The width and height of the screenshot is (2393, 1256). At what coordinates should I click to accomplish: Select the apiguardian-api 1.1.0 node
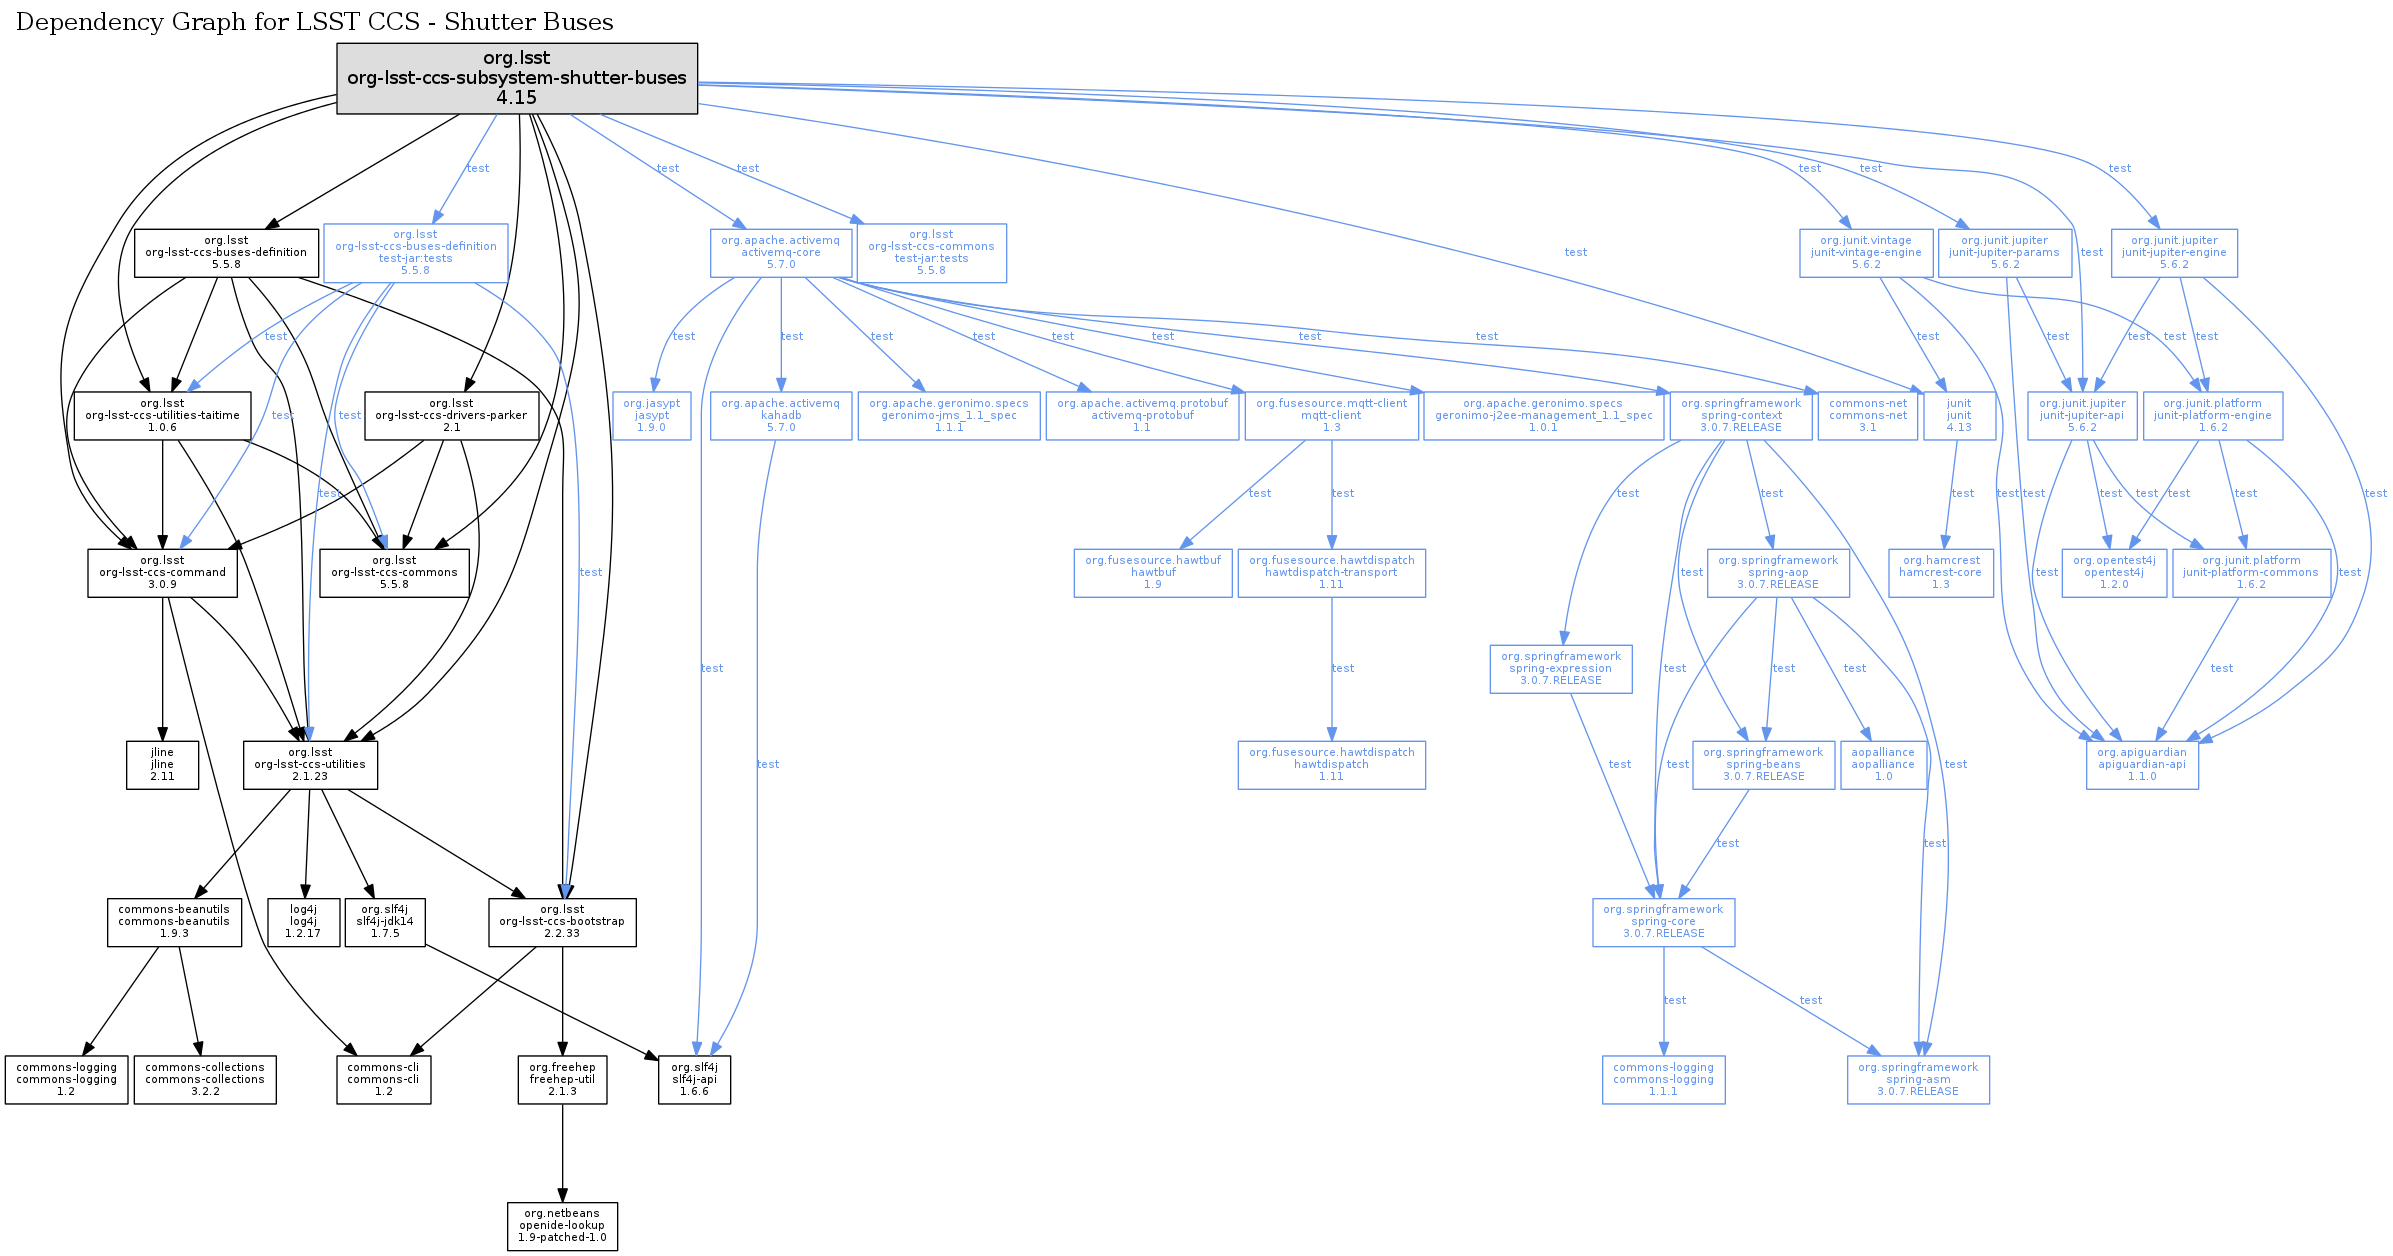pos(2141,764)
